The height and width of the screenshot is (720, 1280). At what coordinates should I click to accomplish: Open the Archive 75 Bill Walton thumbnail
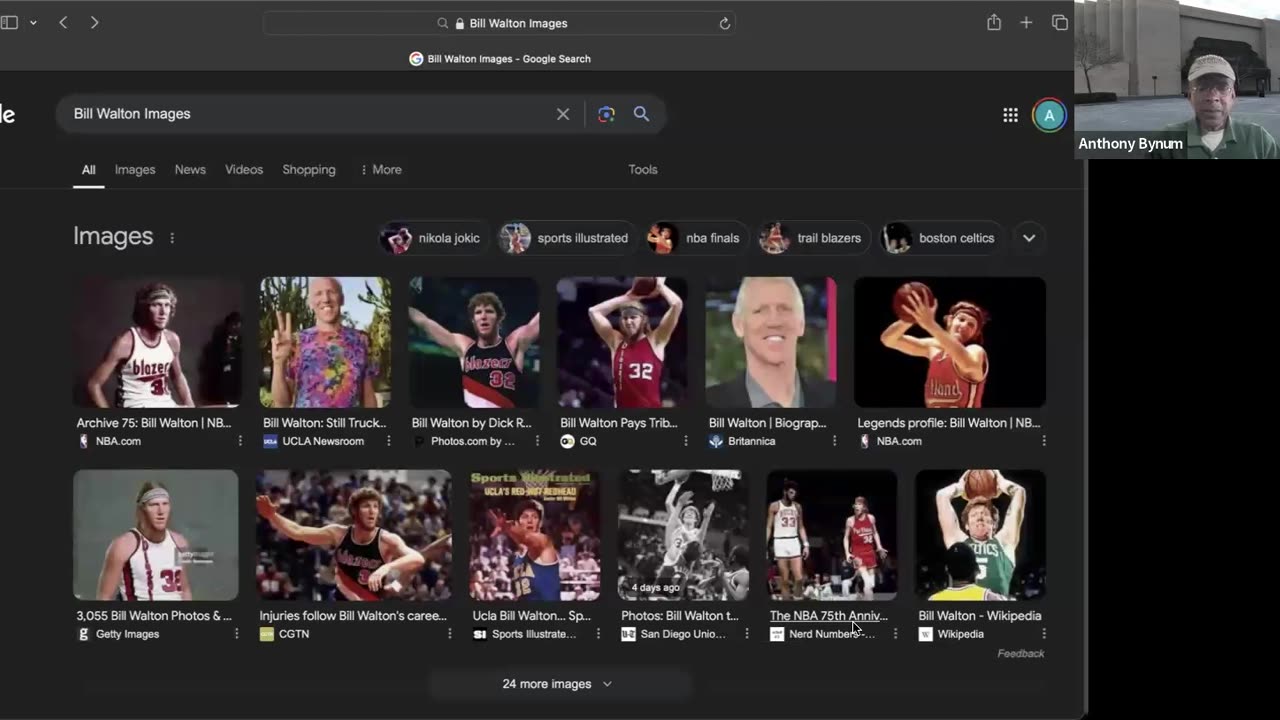coord(157,342)
